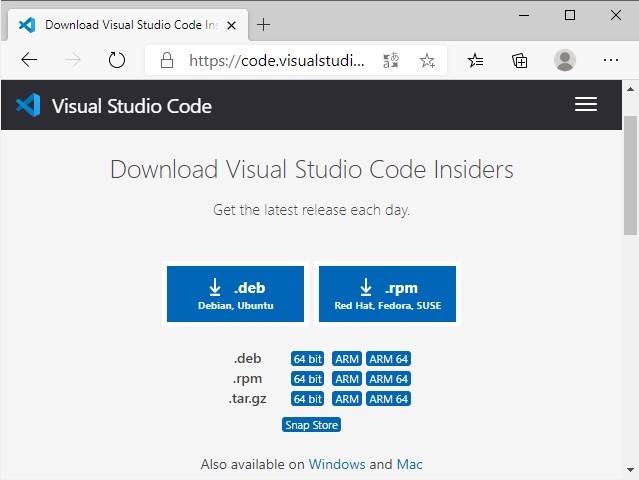
Task: Click the vertical scrollbar thumb
Action: point(630,175)
